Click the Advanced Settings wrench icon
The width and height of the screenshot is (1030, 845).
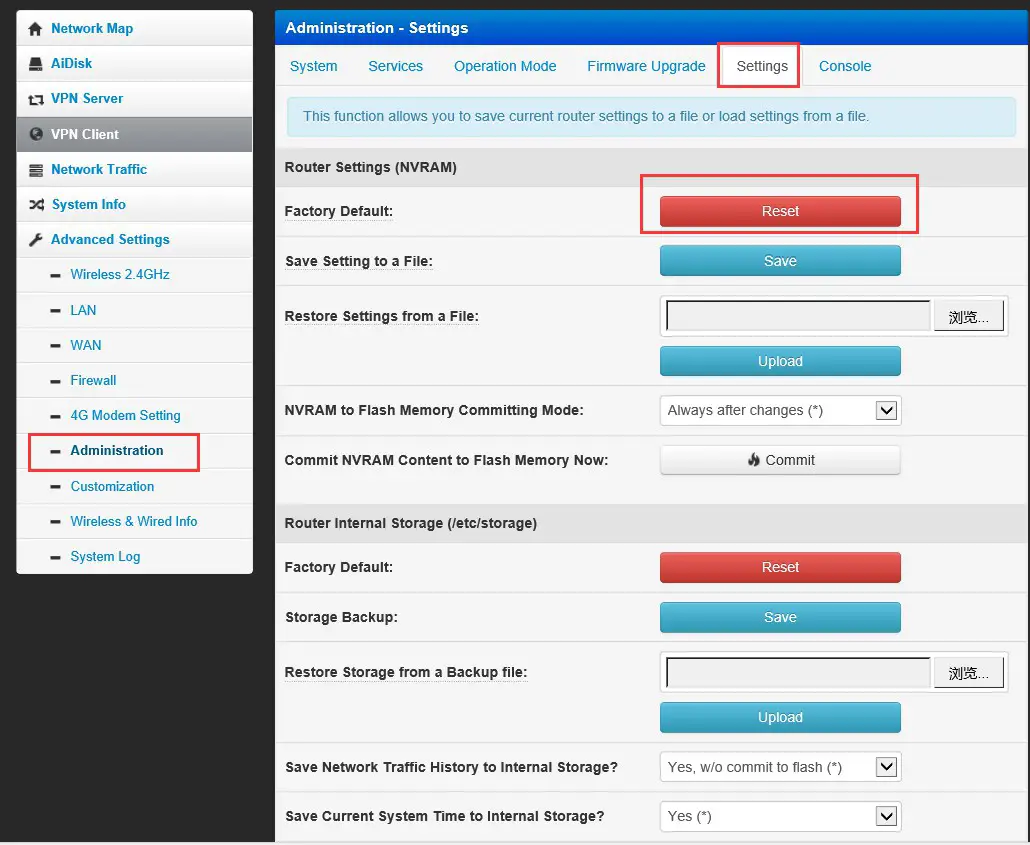[x=35, y=240]
